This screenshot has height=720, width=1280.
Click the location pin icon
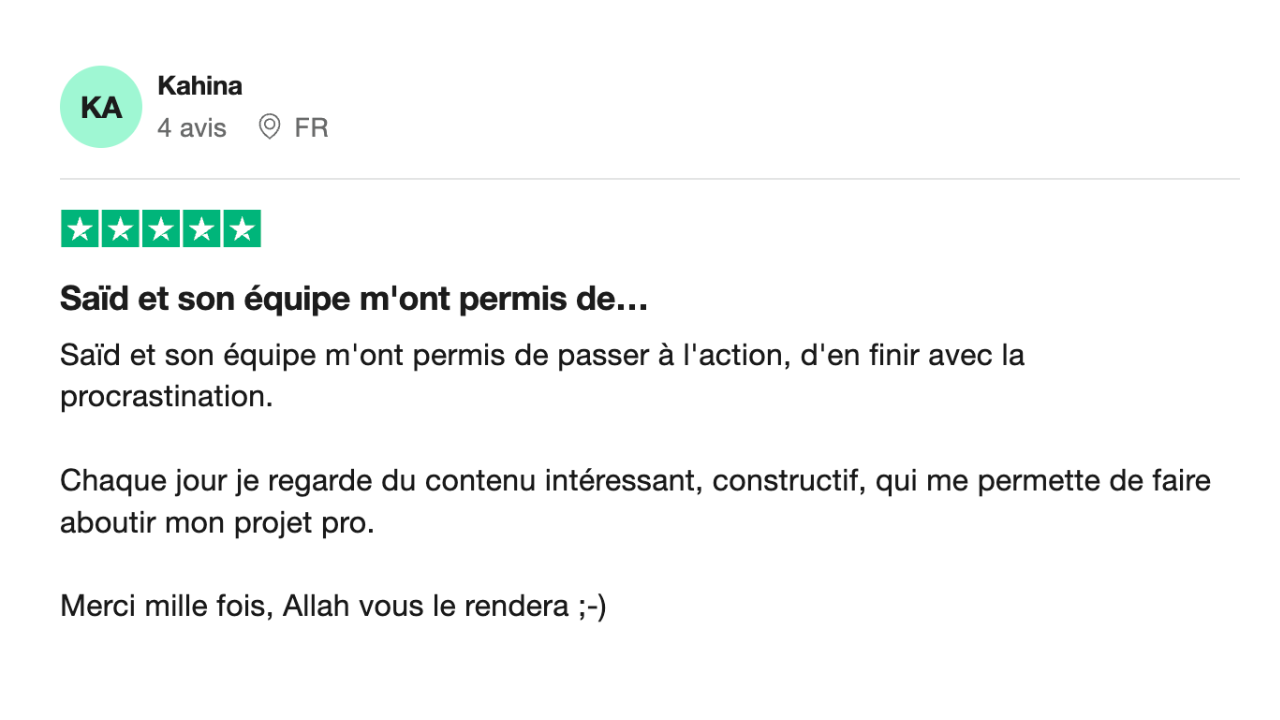pyautogui.click(x=269, y=127)
